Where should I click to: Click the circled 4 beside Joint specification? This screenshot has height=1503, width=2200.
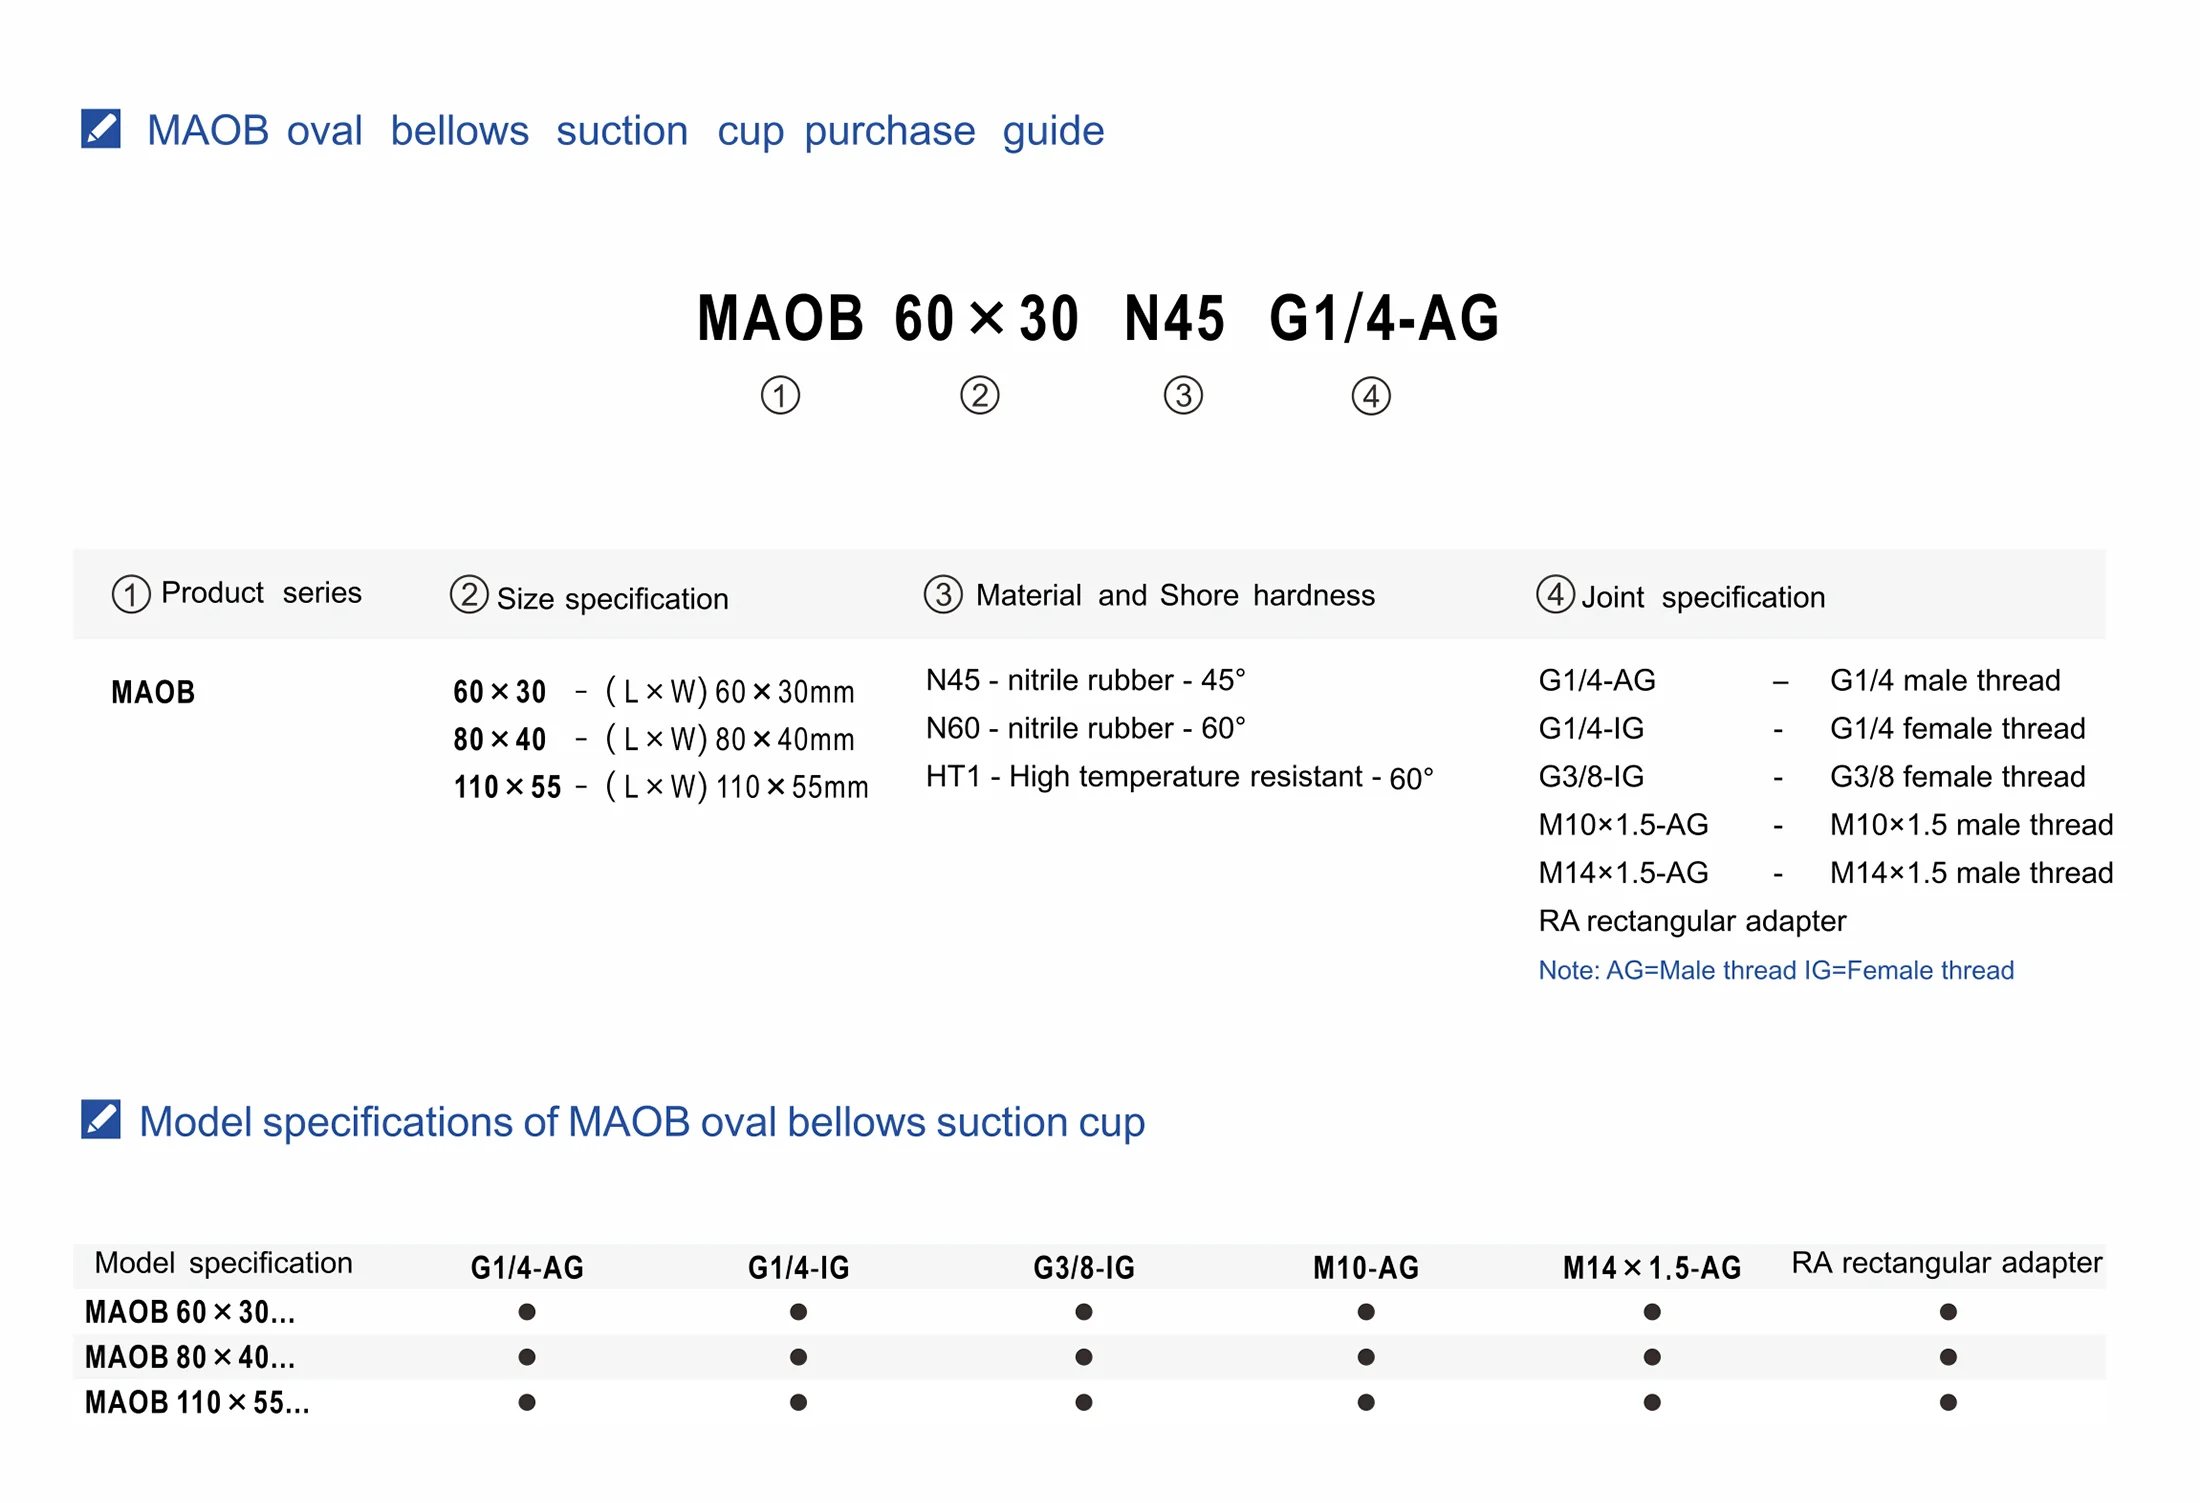click(1555, 594)
